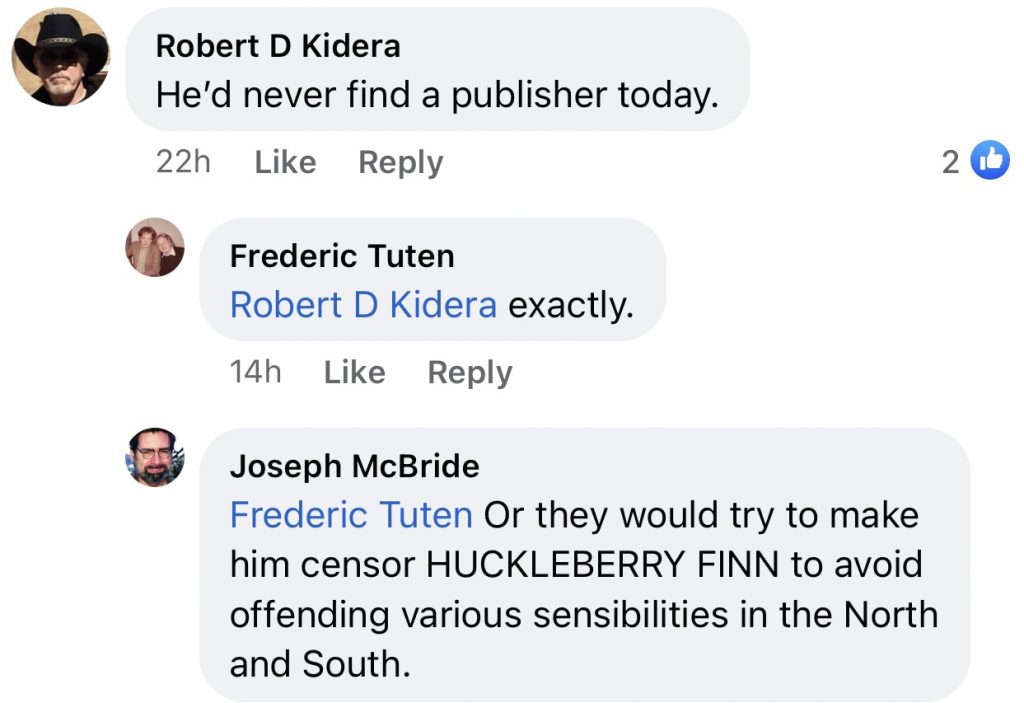Image resolution: width=1024 pixels, height=703 pixels.
Task: Click the blue Robert D Kidera mention
Action: coord(363,305)
